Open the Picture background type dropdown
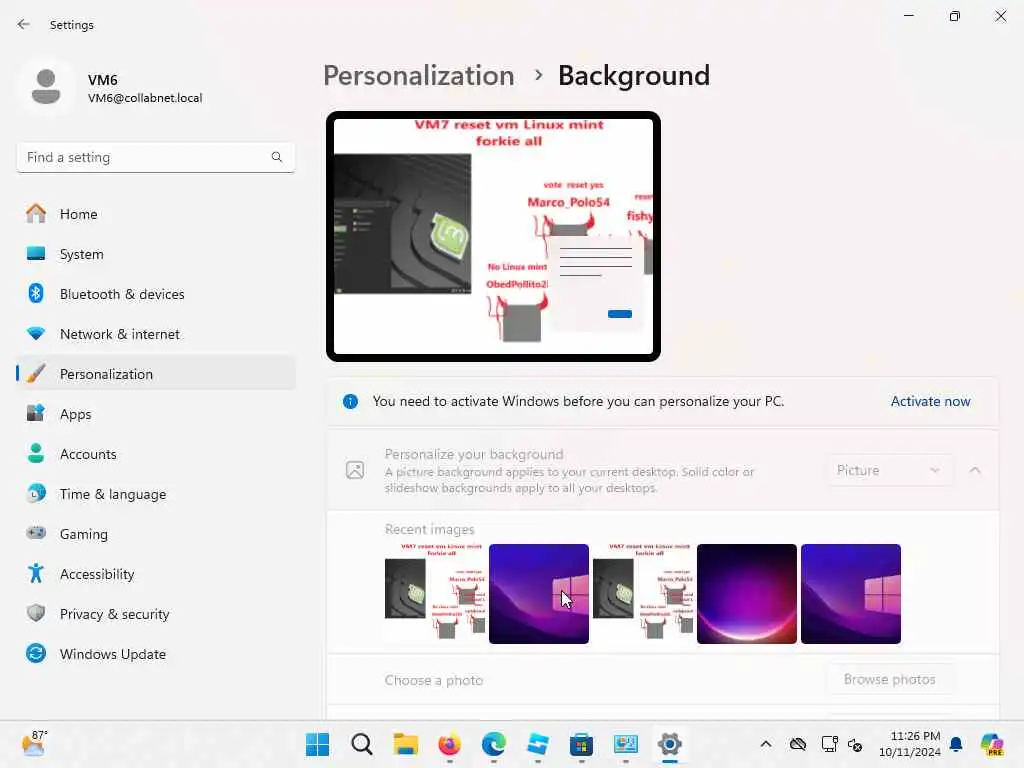Viewport: 1024px width, 768px height. pyautogui.click(x=888, y=470)
